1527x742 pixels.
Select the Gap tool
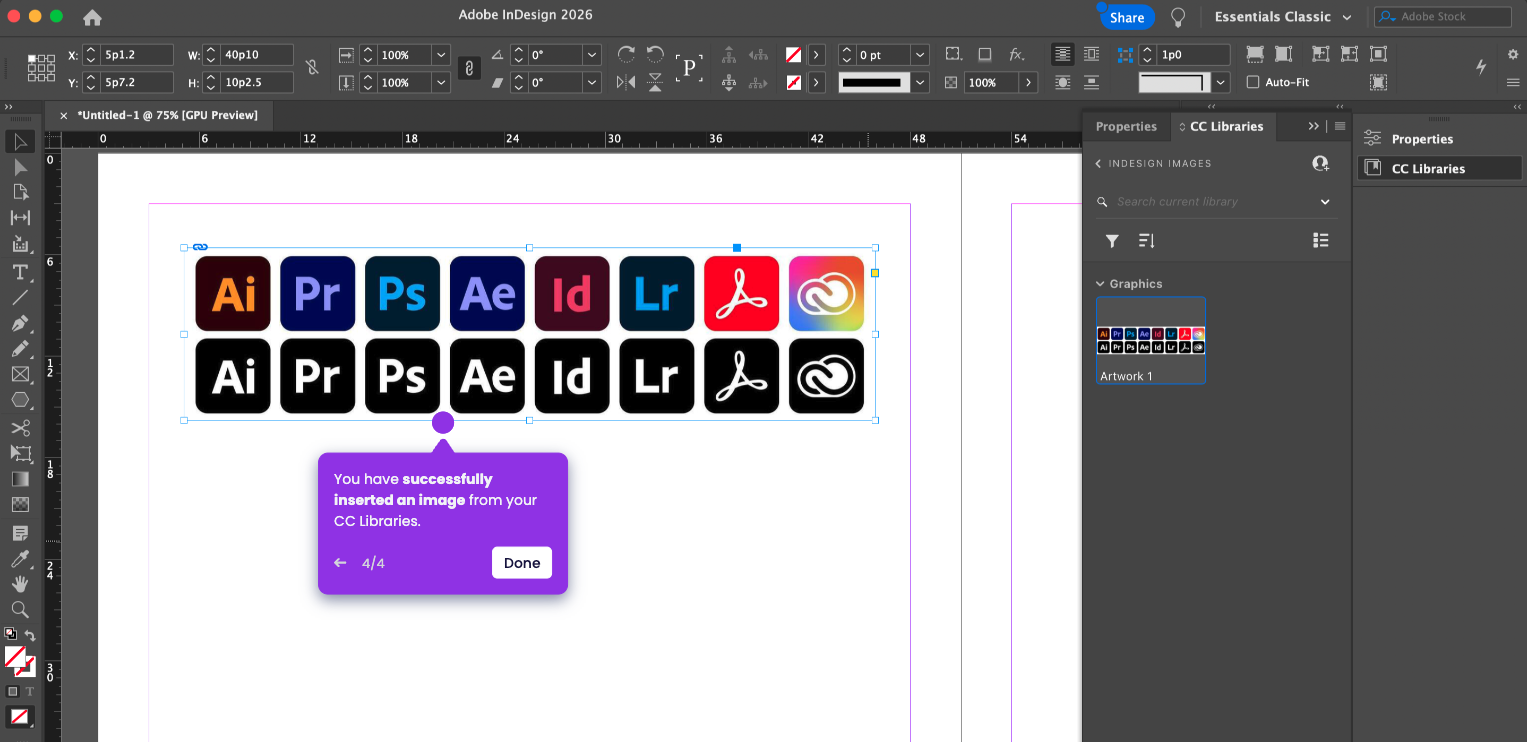(x=20, y=218)
